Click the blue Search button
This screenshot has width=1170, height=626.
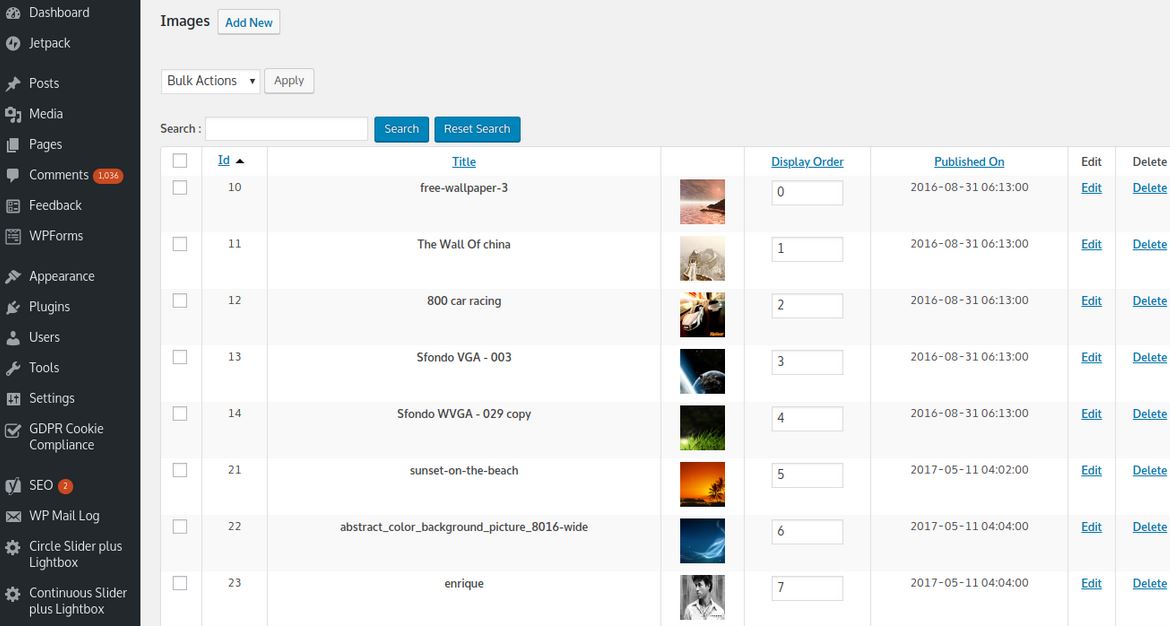pos(401,129)
